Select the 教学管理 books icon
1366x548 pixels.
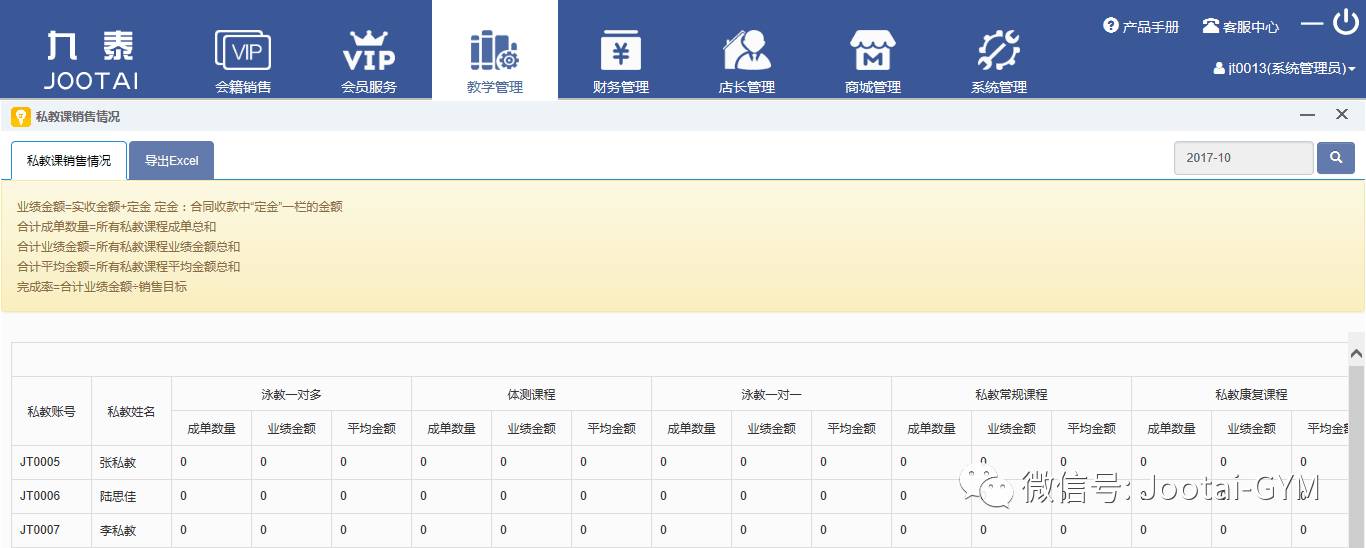[x=494, y=50]
